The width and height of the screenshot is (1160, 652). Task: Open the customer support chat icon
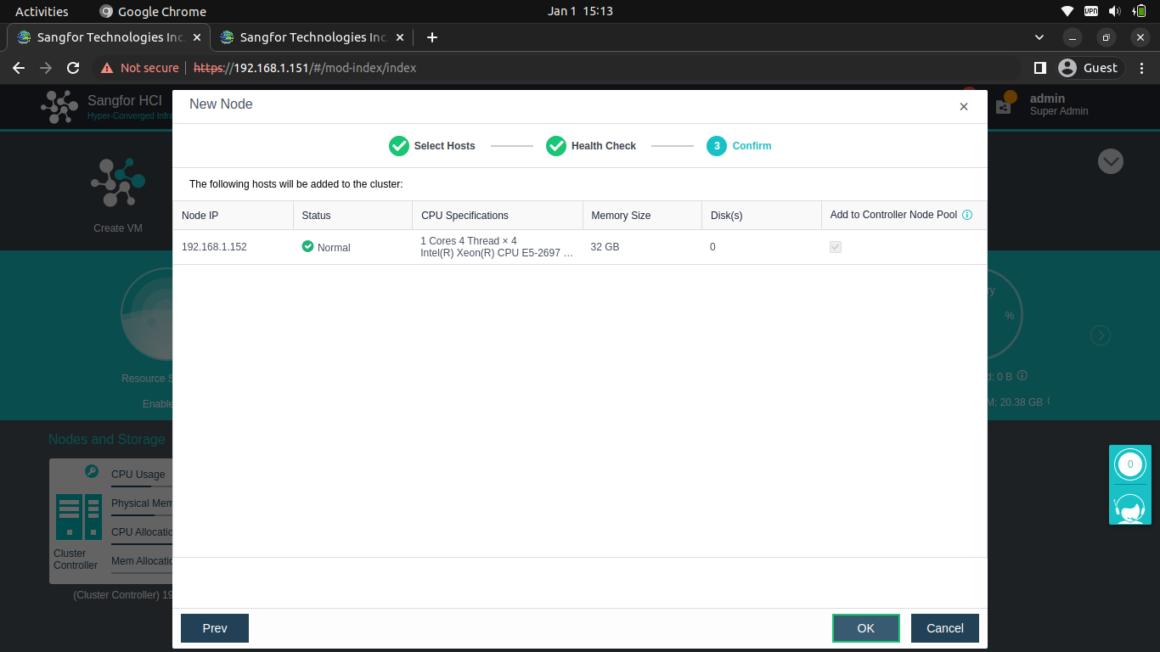[1130, 508]
